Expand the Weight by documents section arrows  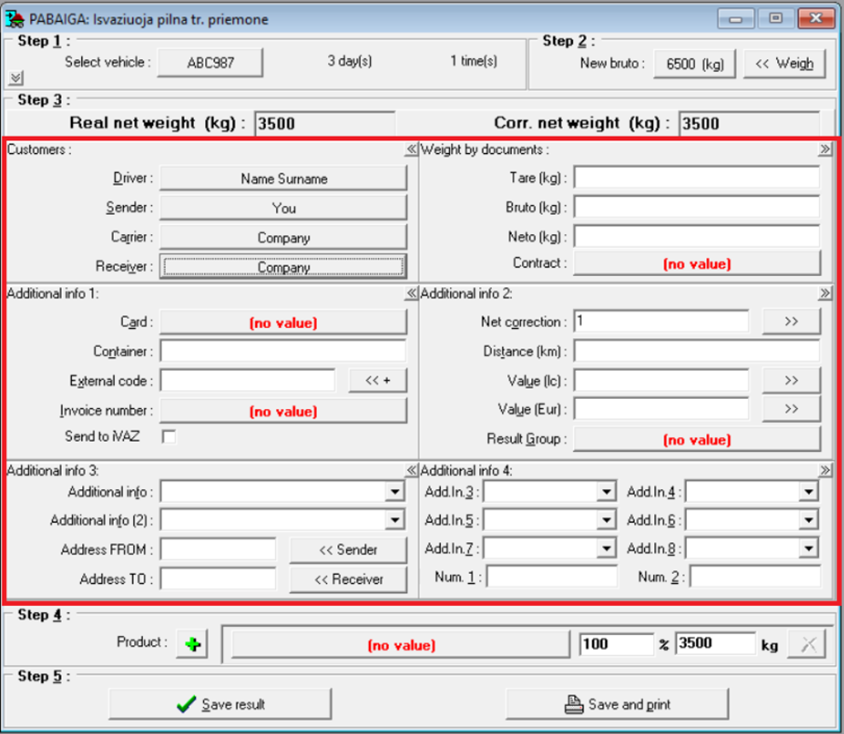coord(825,150)
